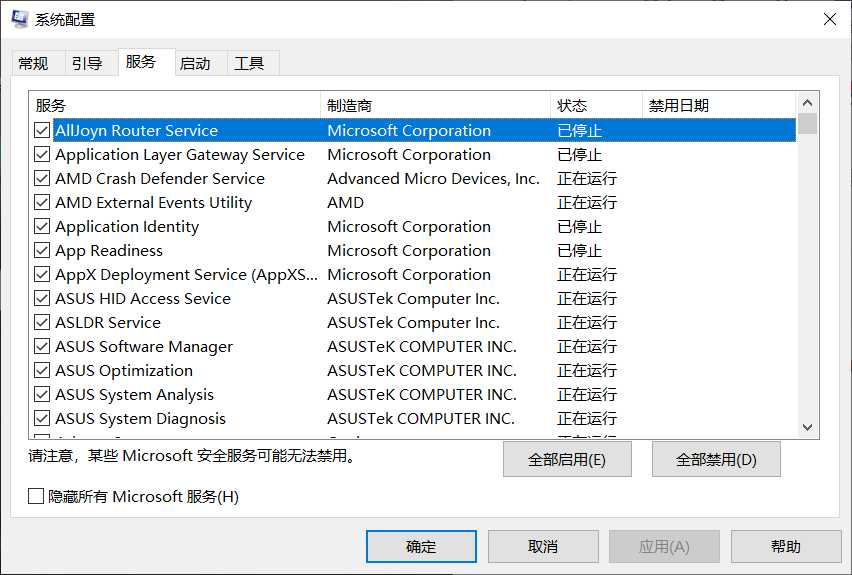
Task: Open help with 帮助 button
Action: coord(786,546)
